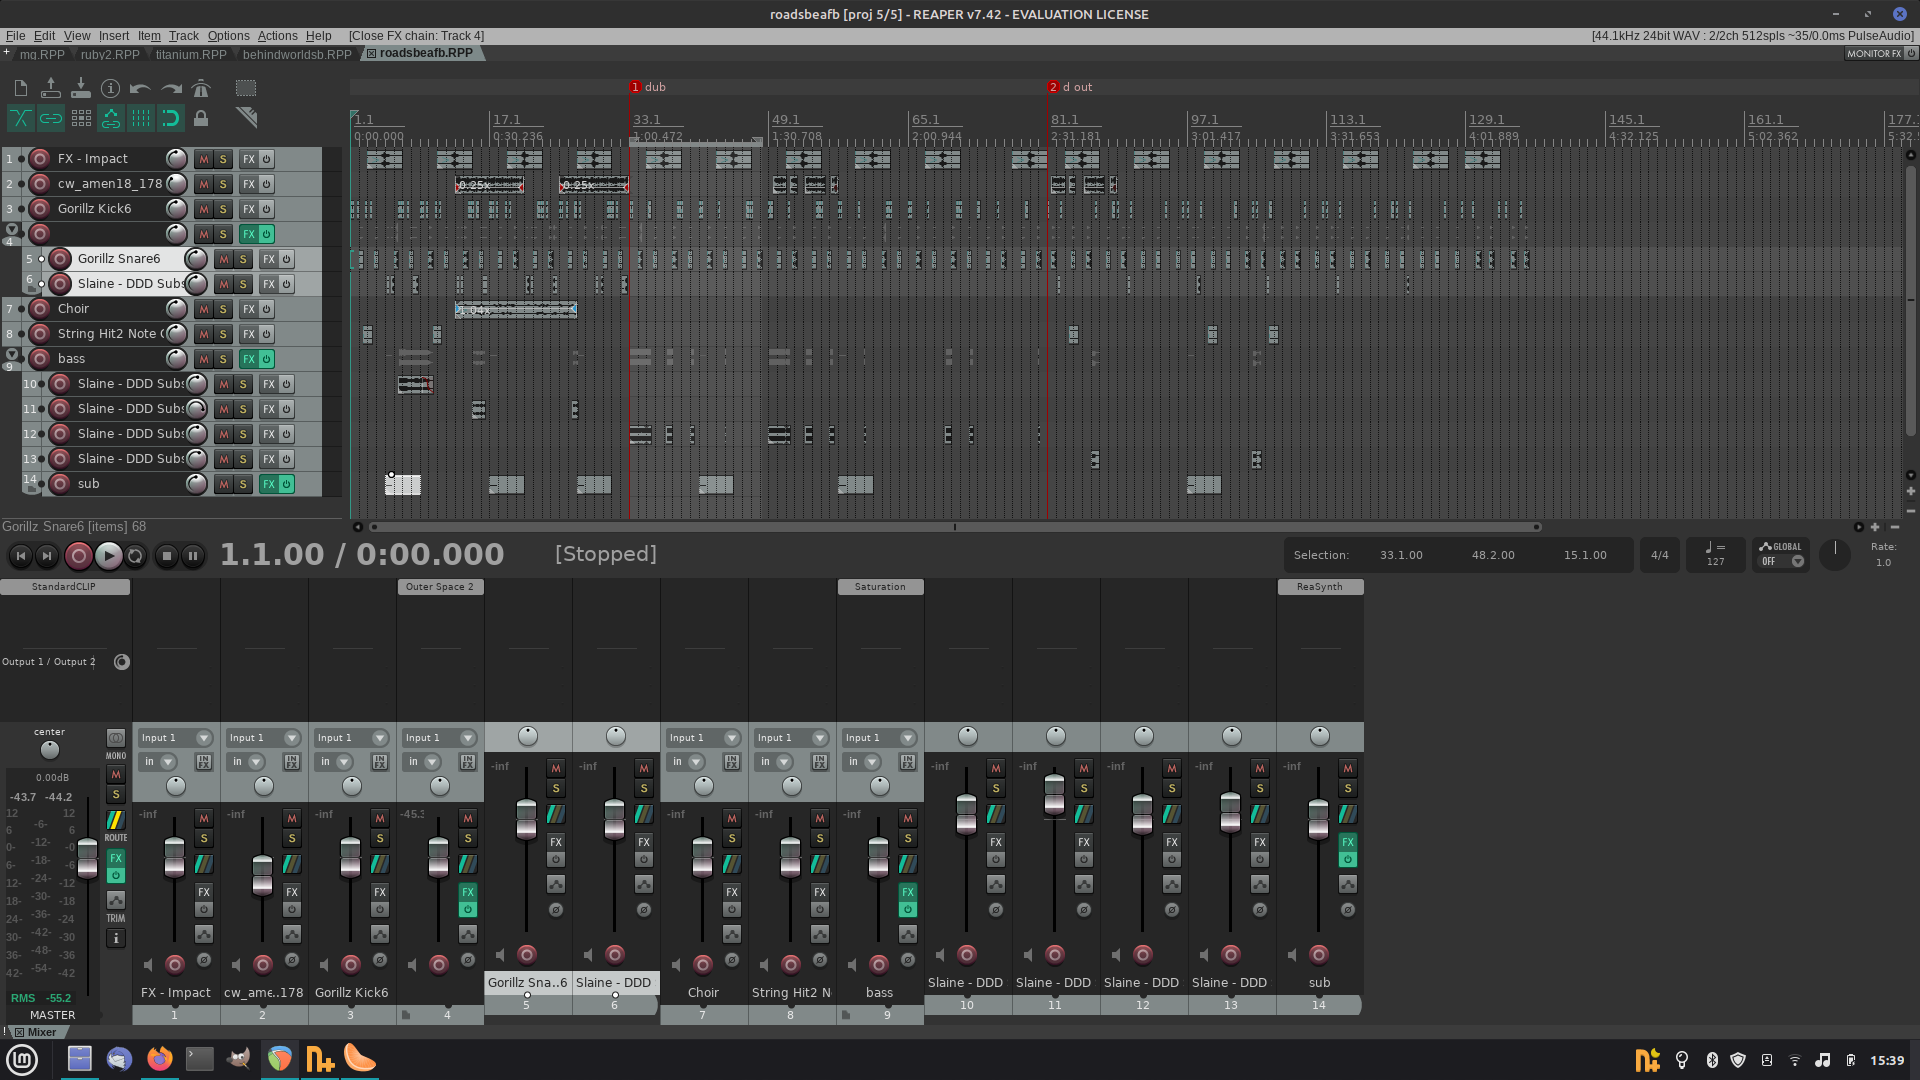This screenshot has width=1920, height=1080.
Task: Toggle envelope points move with items icon
Action: pos(111,119)
